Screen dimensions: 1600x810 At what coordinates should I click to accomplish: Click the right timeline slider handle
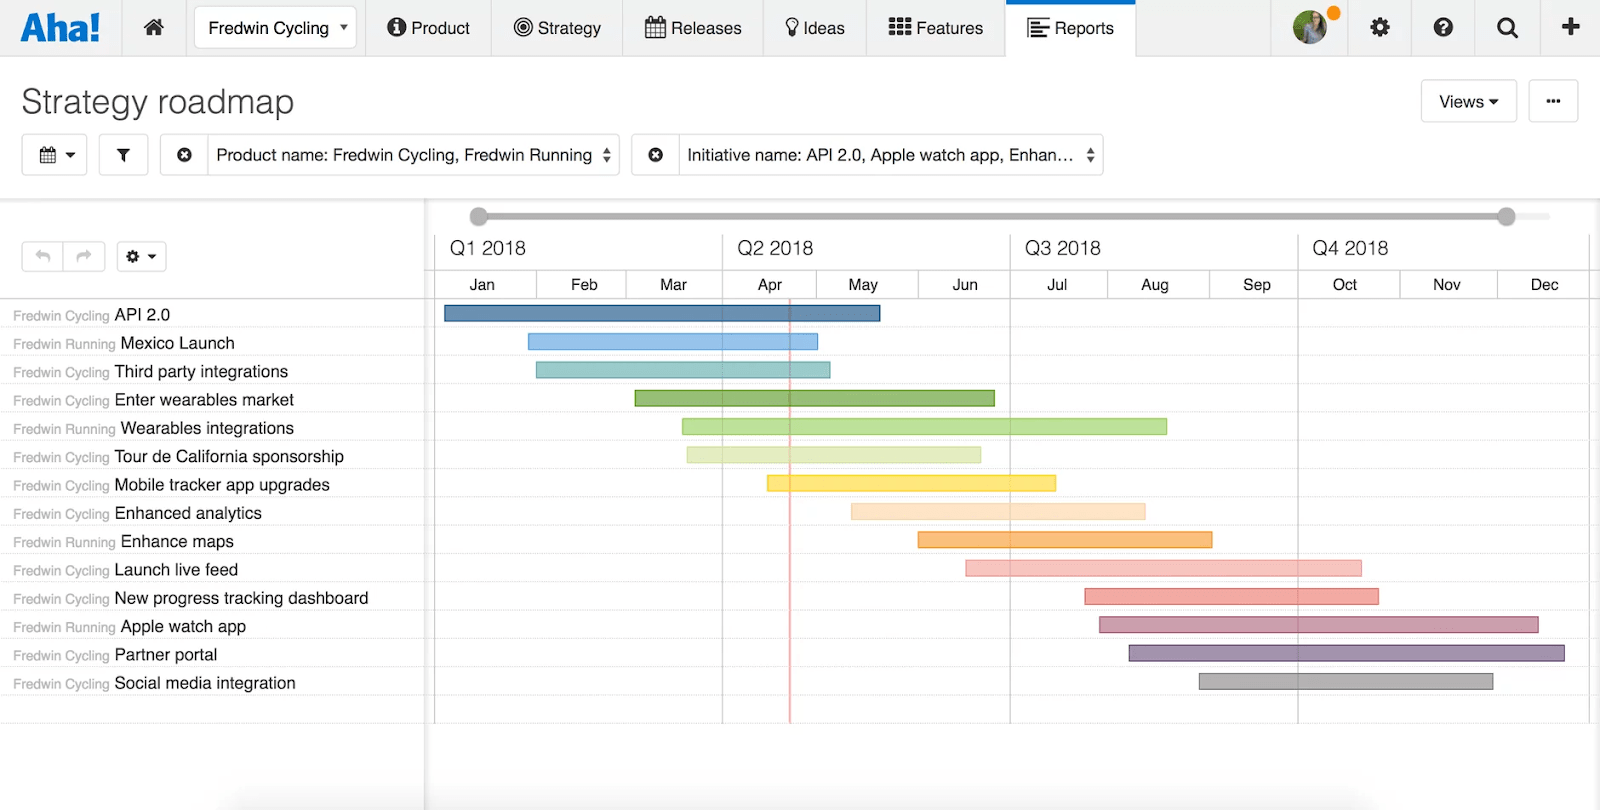click(1506, 216)
